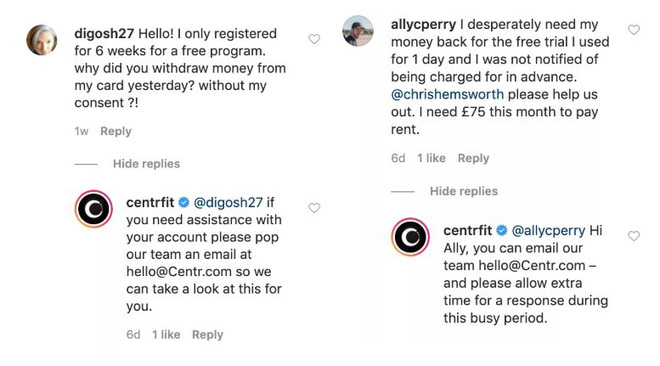Open digosh27's profile picture
Viewport: 660px width, 366px height.
[42, 40]
